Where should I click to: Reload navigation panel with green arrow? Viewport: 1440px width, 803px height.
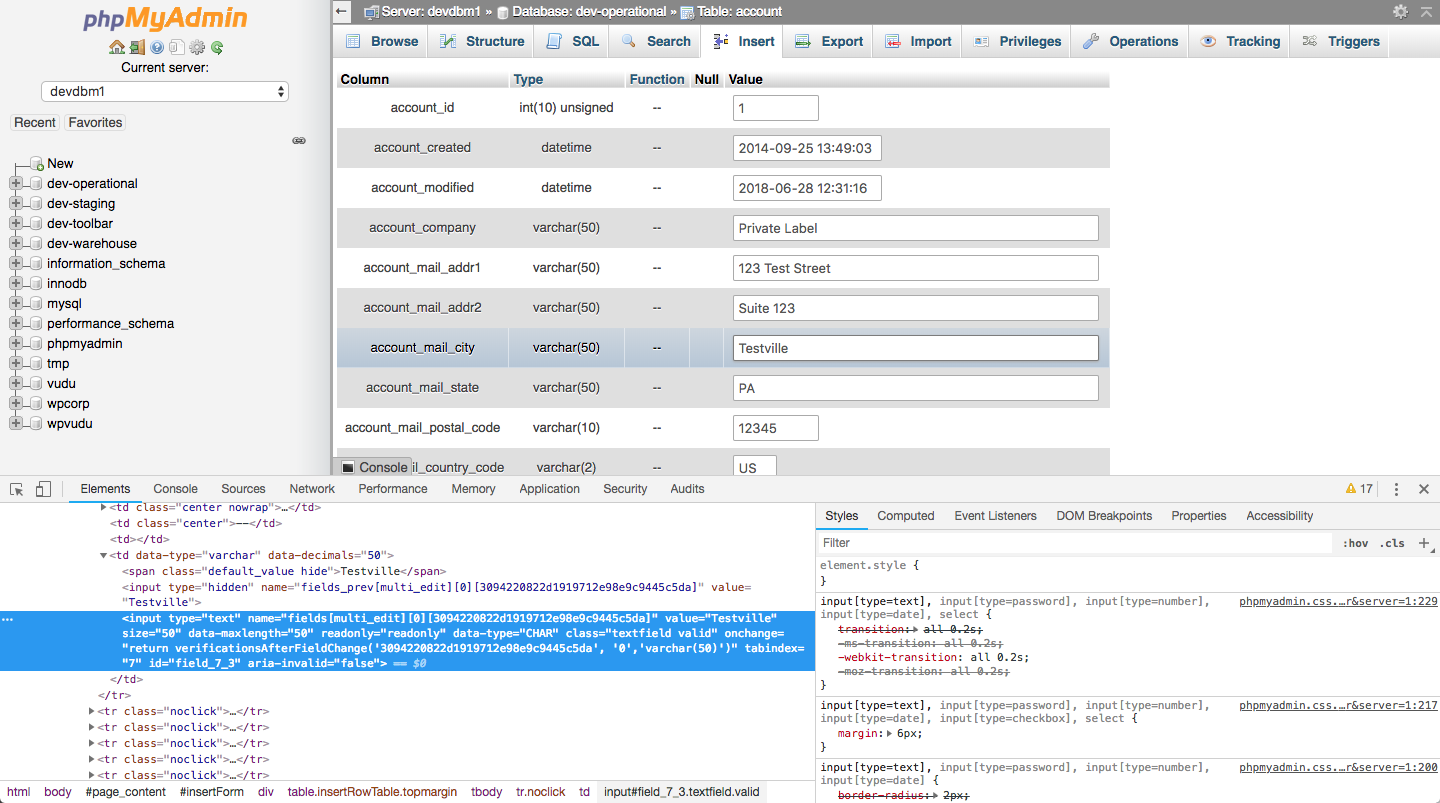click(217, 47)
